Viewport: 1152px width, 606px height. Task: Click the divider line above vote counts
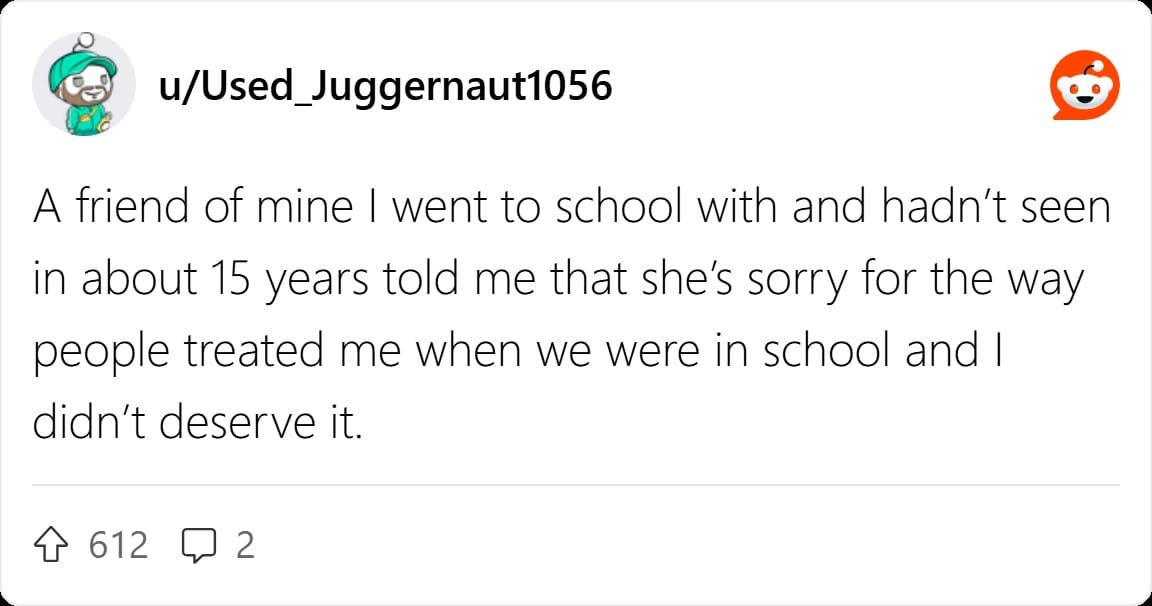pos(576,485)
